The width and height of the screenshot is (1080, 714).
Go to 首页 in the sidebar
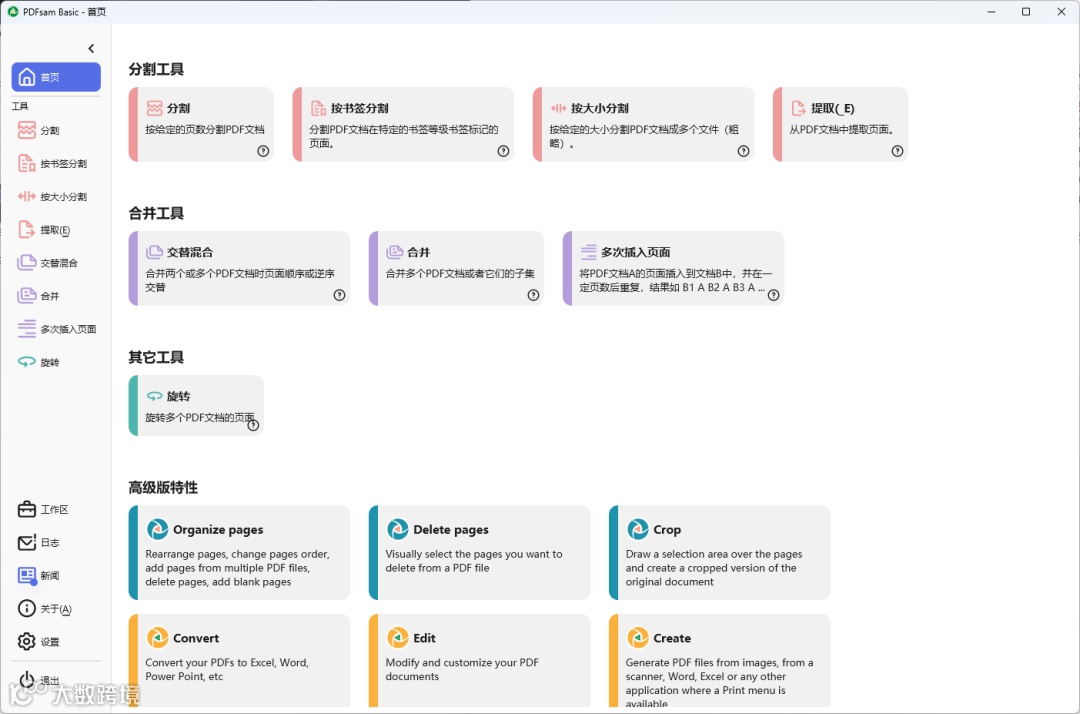(x=56, y=77)
